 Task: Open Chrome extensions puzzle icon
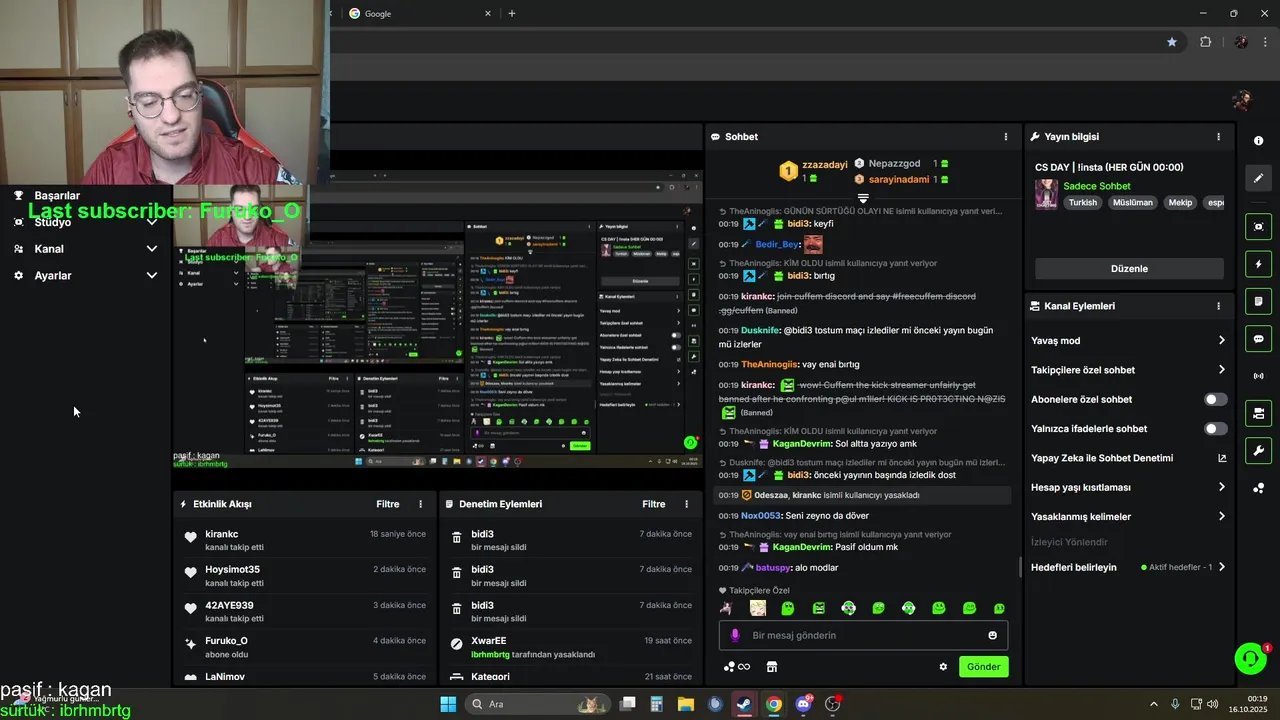(x=1205, y=42)
